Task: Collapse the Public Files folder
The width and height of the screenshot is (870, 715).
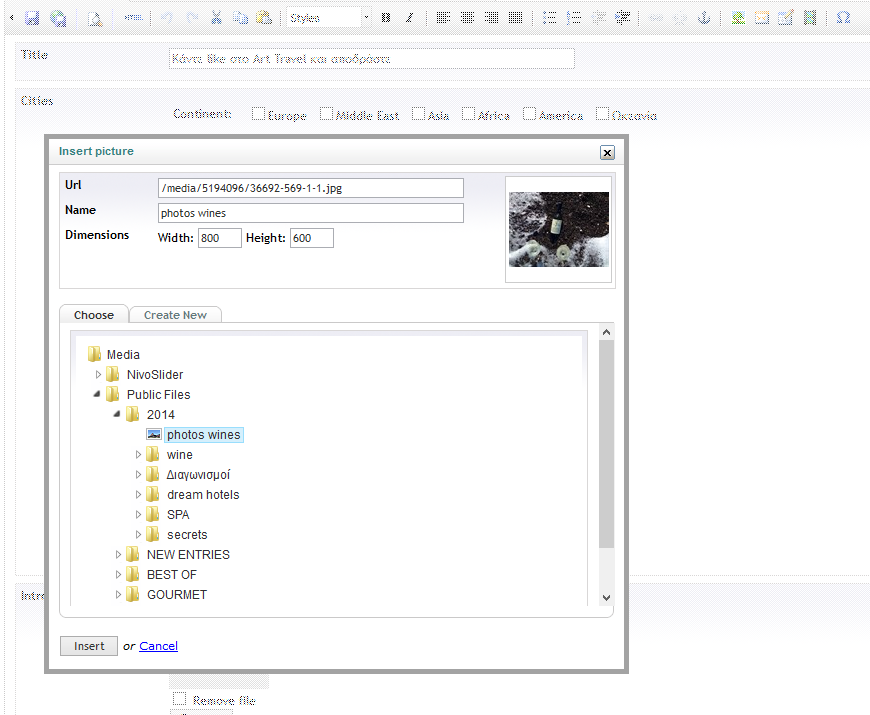Action: tap(97, 394)
